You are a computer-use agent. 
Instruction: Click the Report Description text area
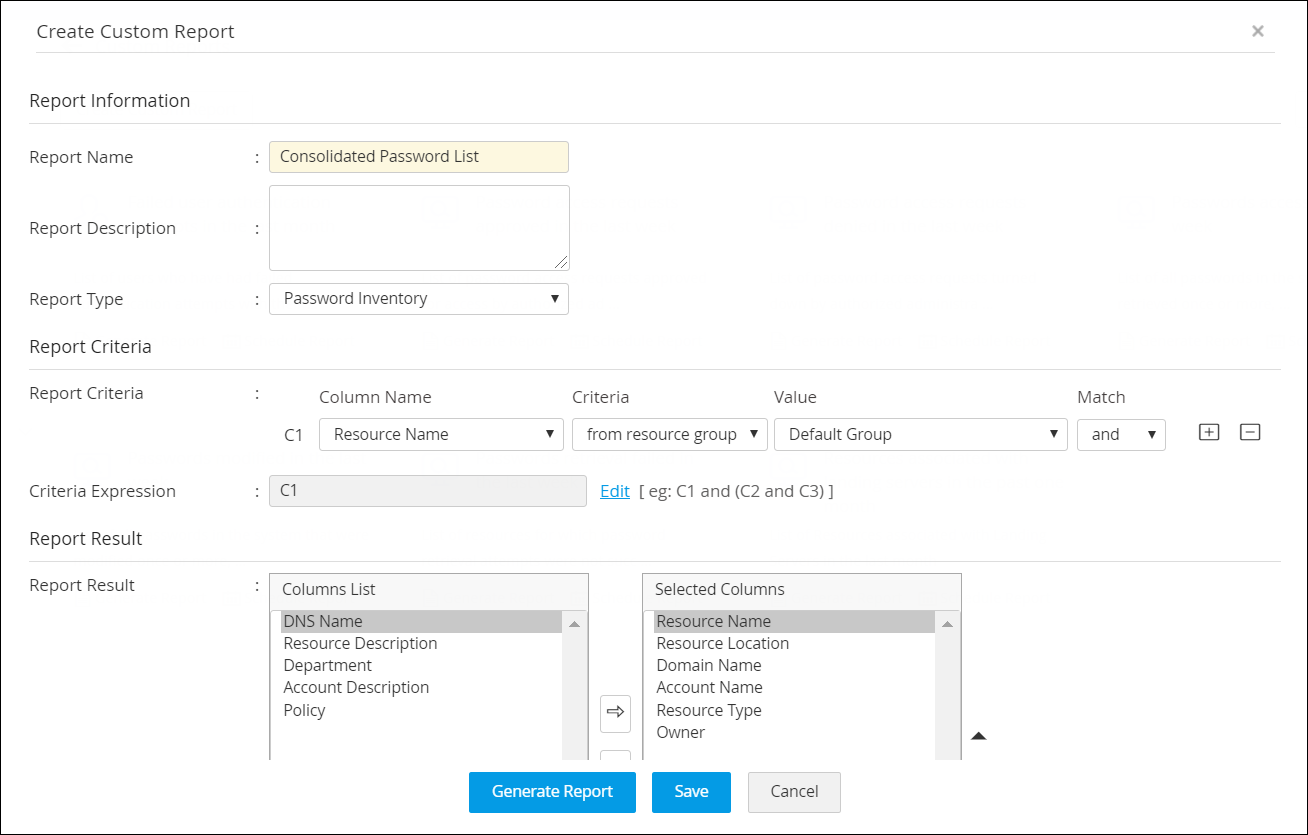[418, 228]
